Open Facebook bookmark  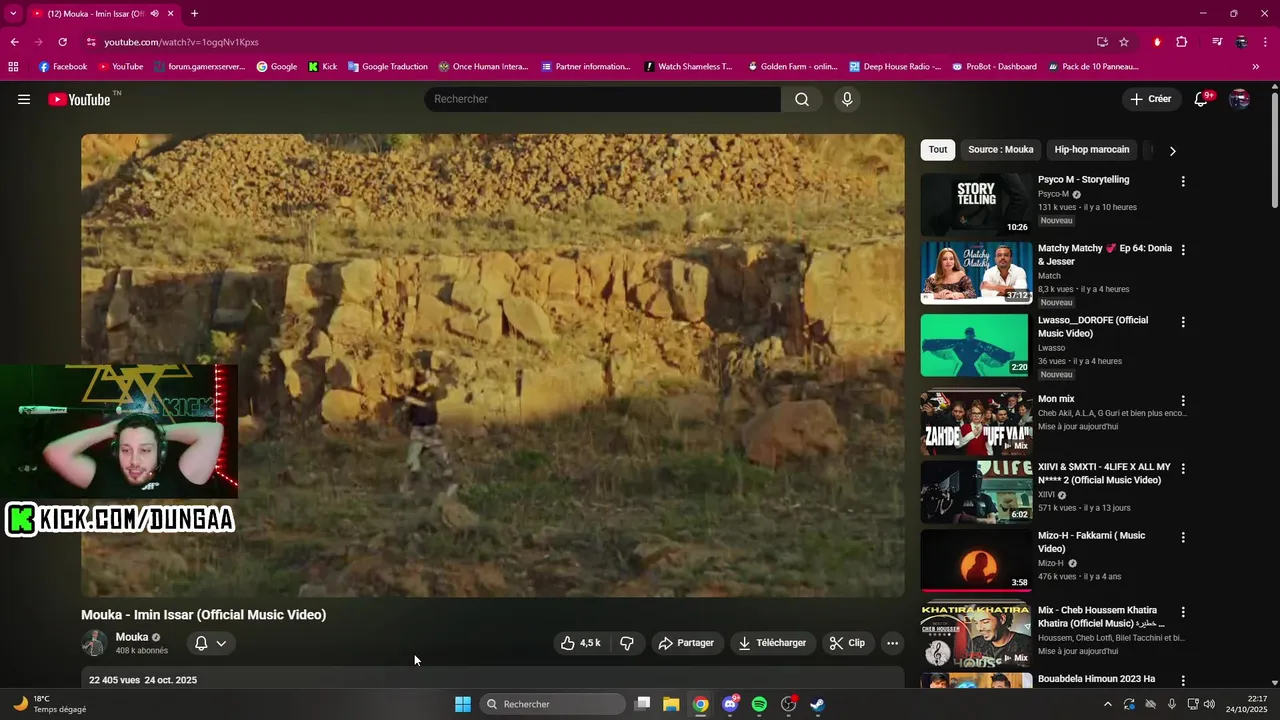pyautogui.click(x=62, y=67)
